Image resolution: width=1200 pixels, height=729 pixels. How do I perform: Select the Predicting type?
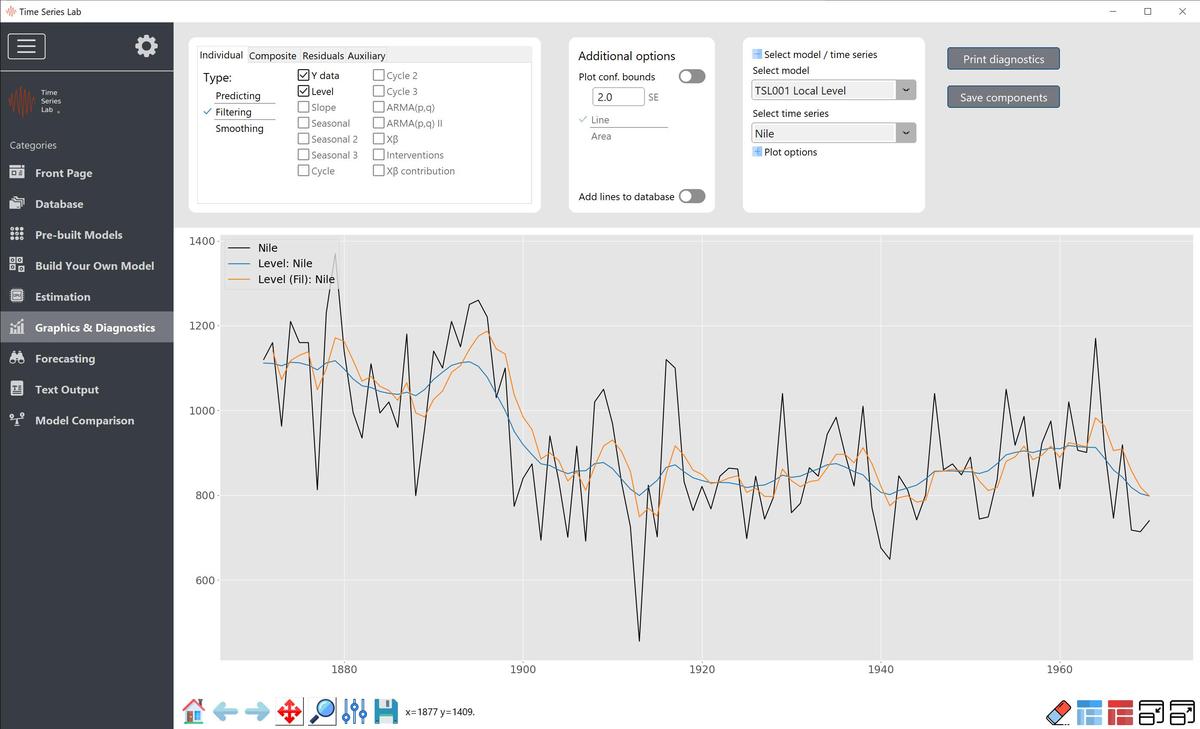pos(238,96)
